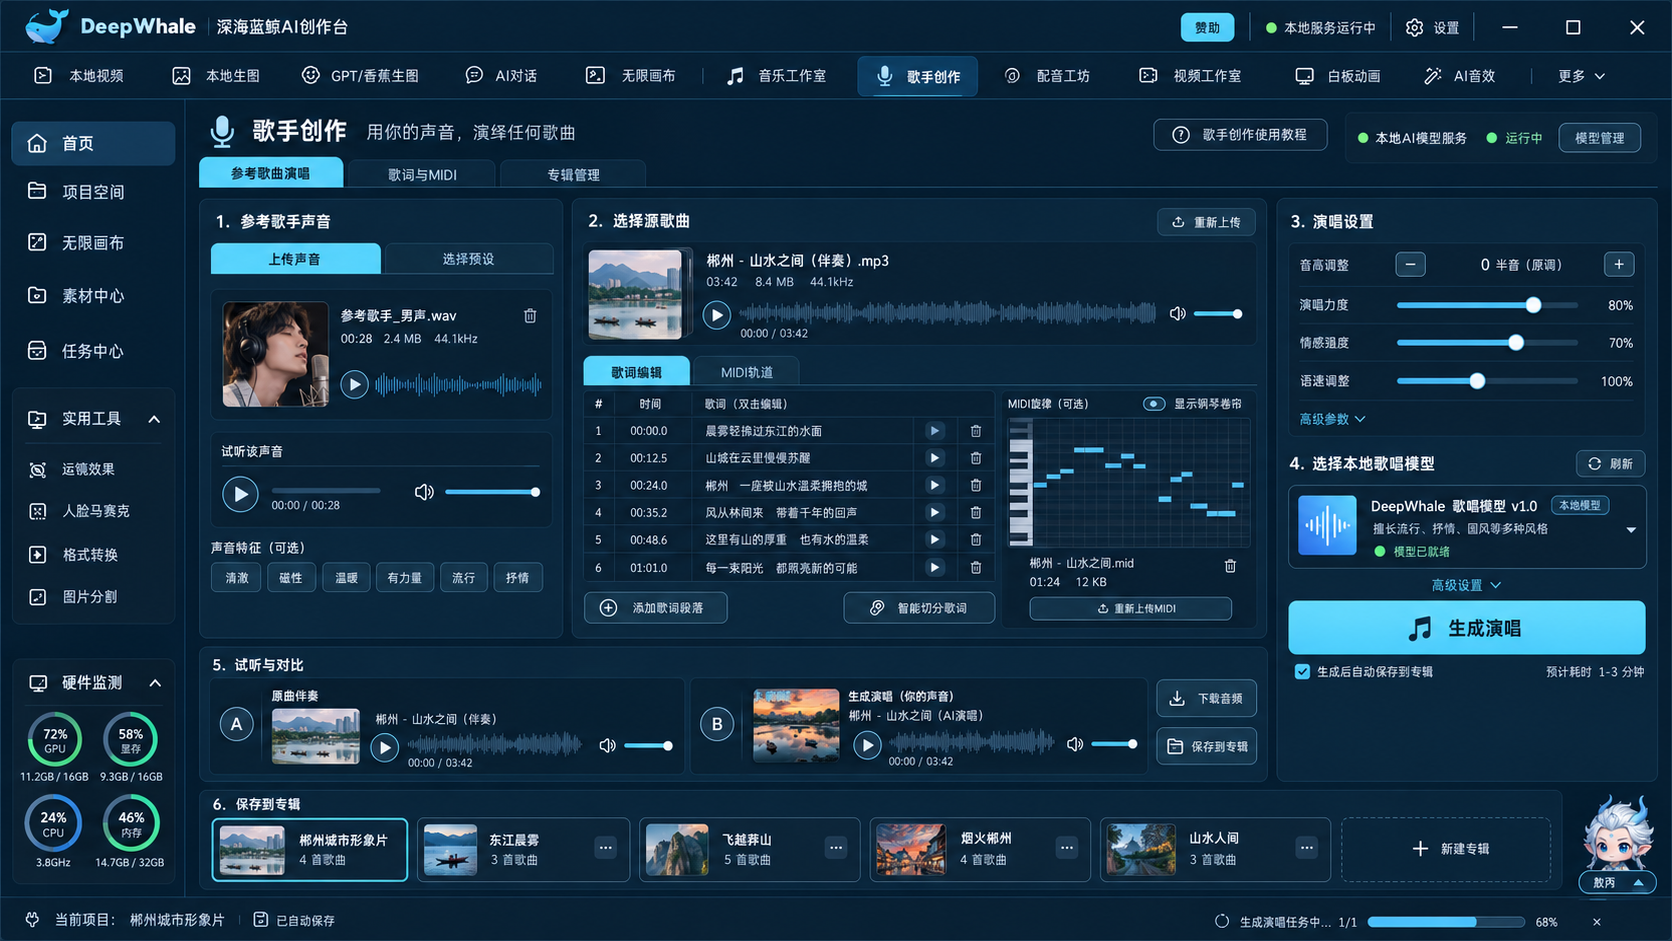Switch to the 专辑管理 tab

pyautogui.click(x=573, y=174)
